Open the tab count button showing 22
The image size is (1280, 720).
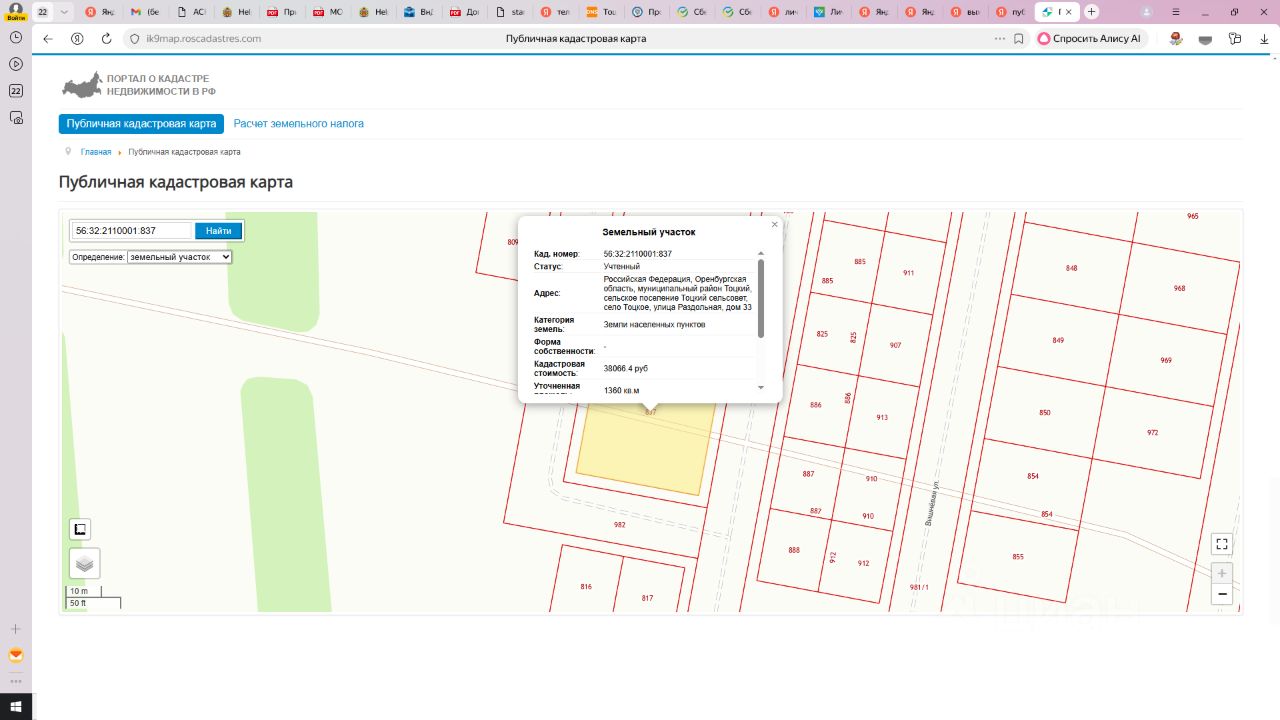[x=43, y=12]
